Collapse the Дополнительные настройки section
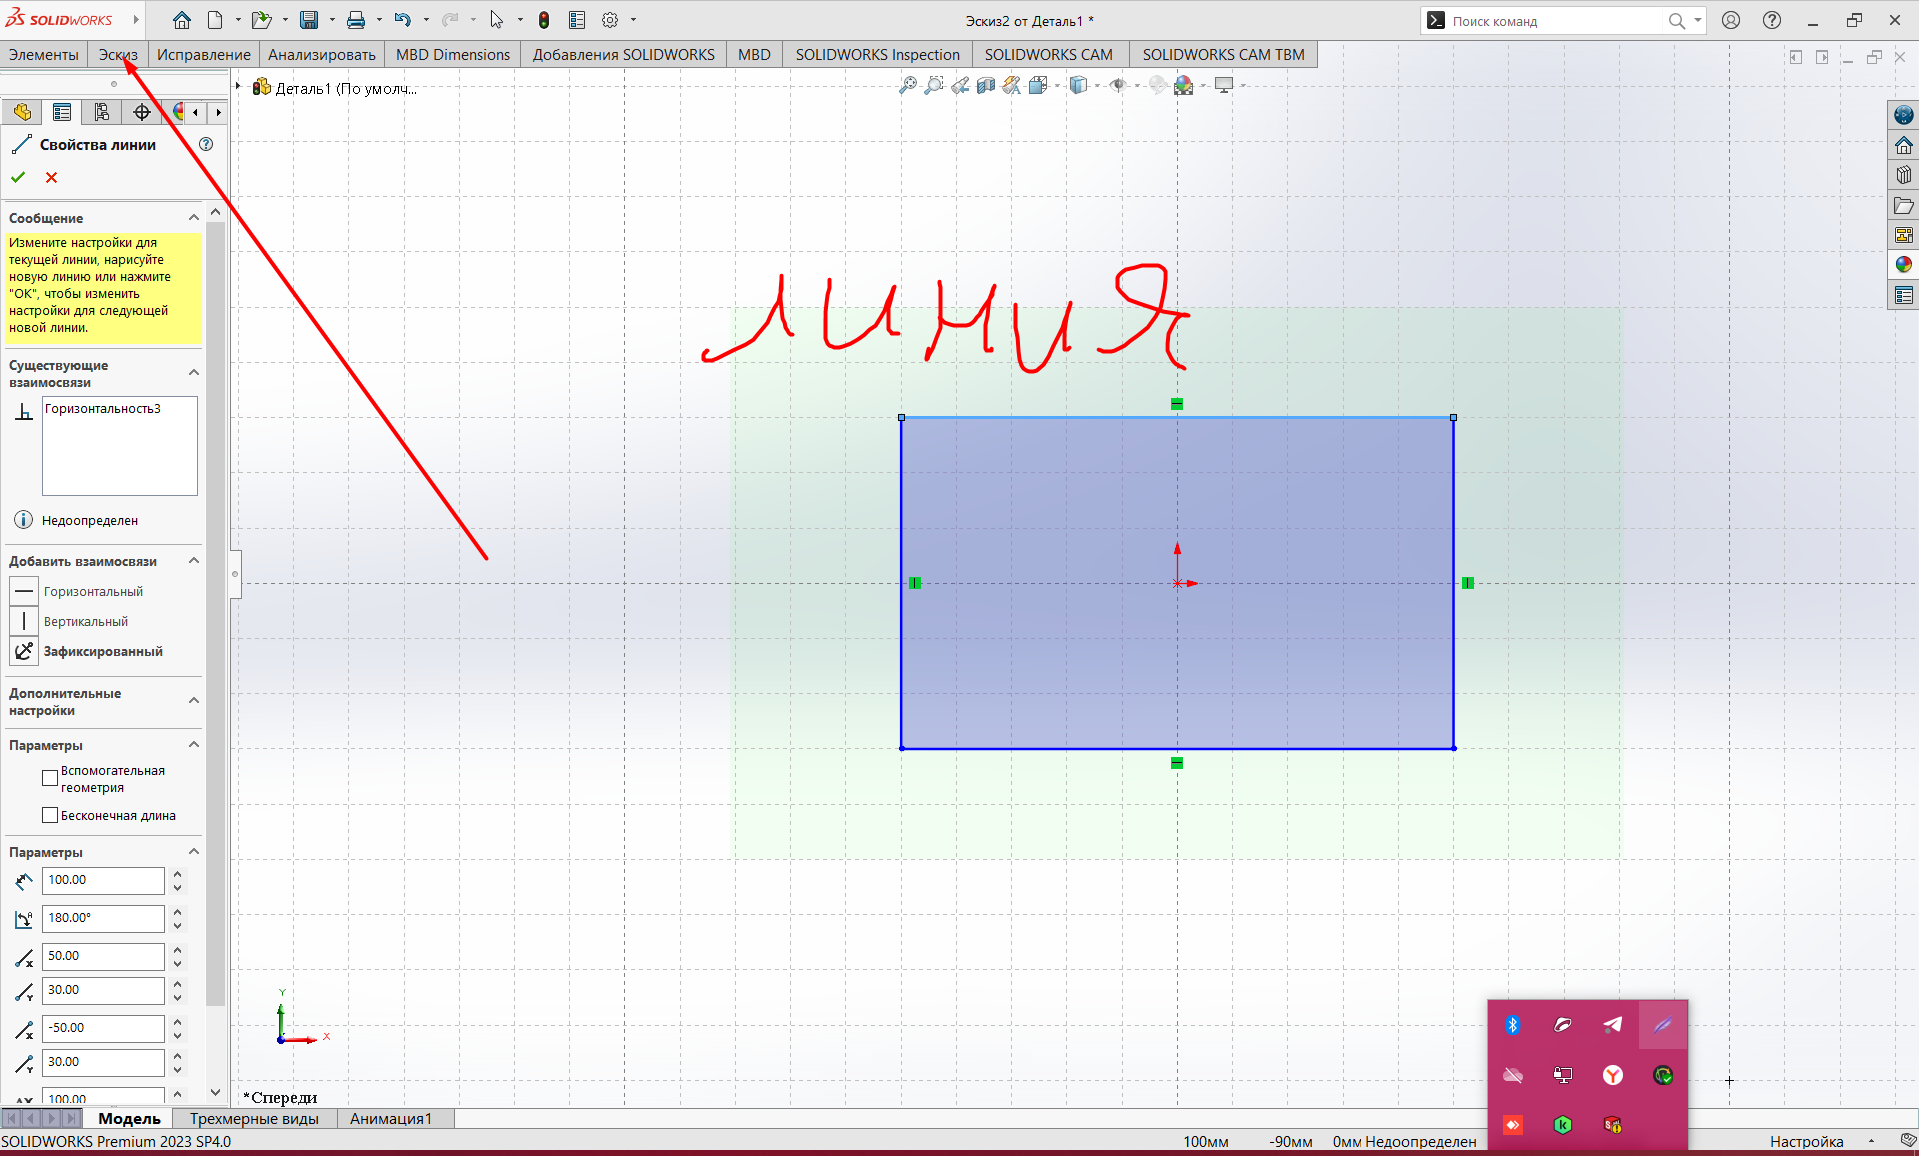Viewport: 1919px width, 1156px height. click(194, 700)
